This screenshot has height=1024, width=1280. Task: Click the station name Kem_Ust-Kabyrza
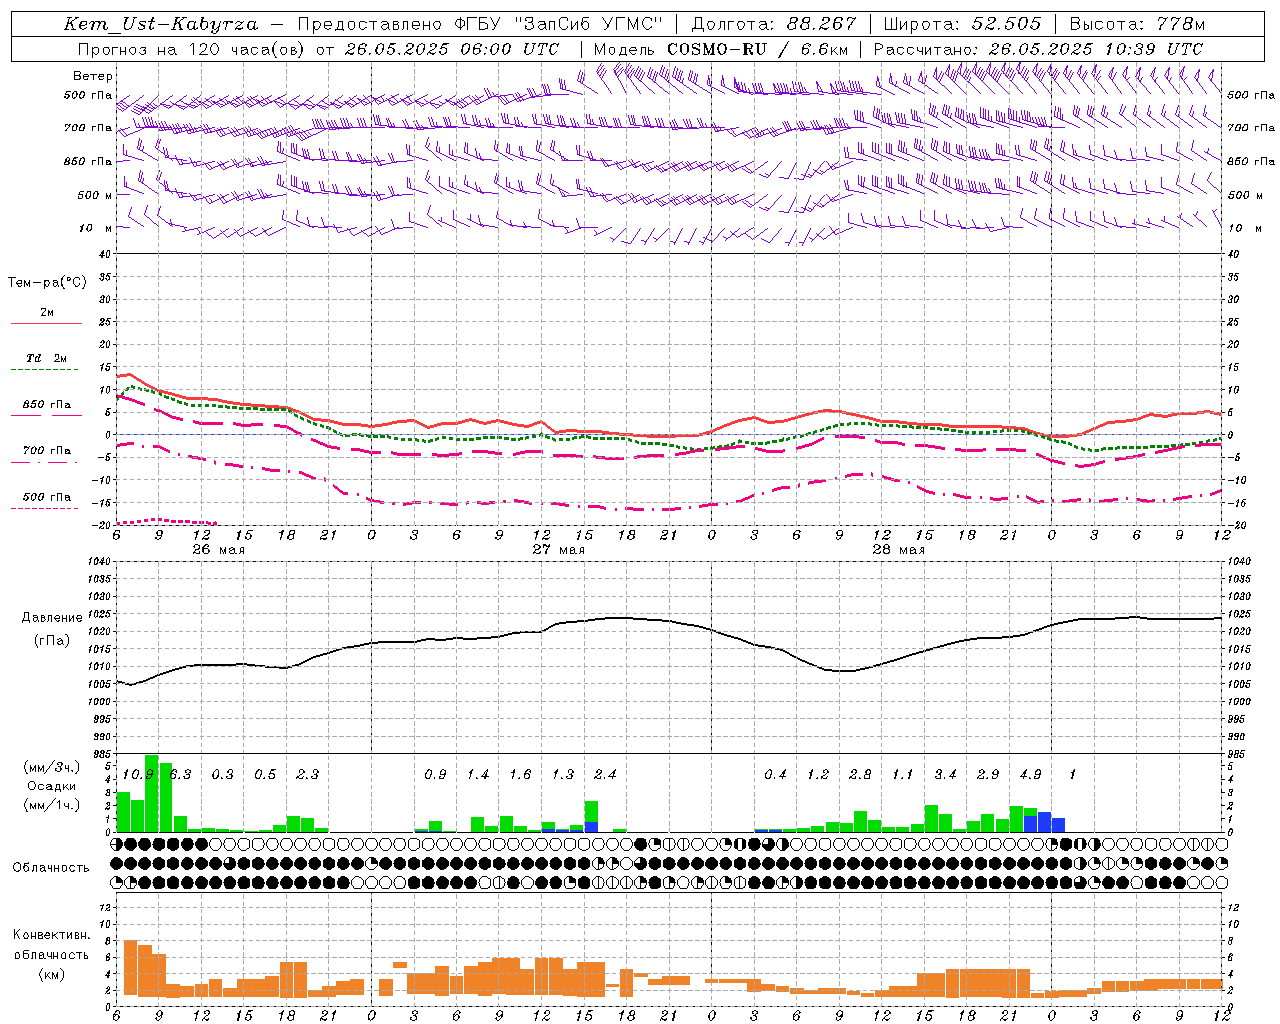[161, 24]
